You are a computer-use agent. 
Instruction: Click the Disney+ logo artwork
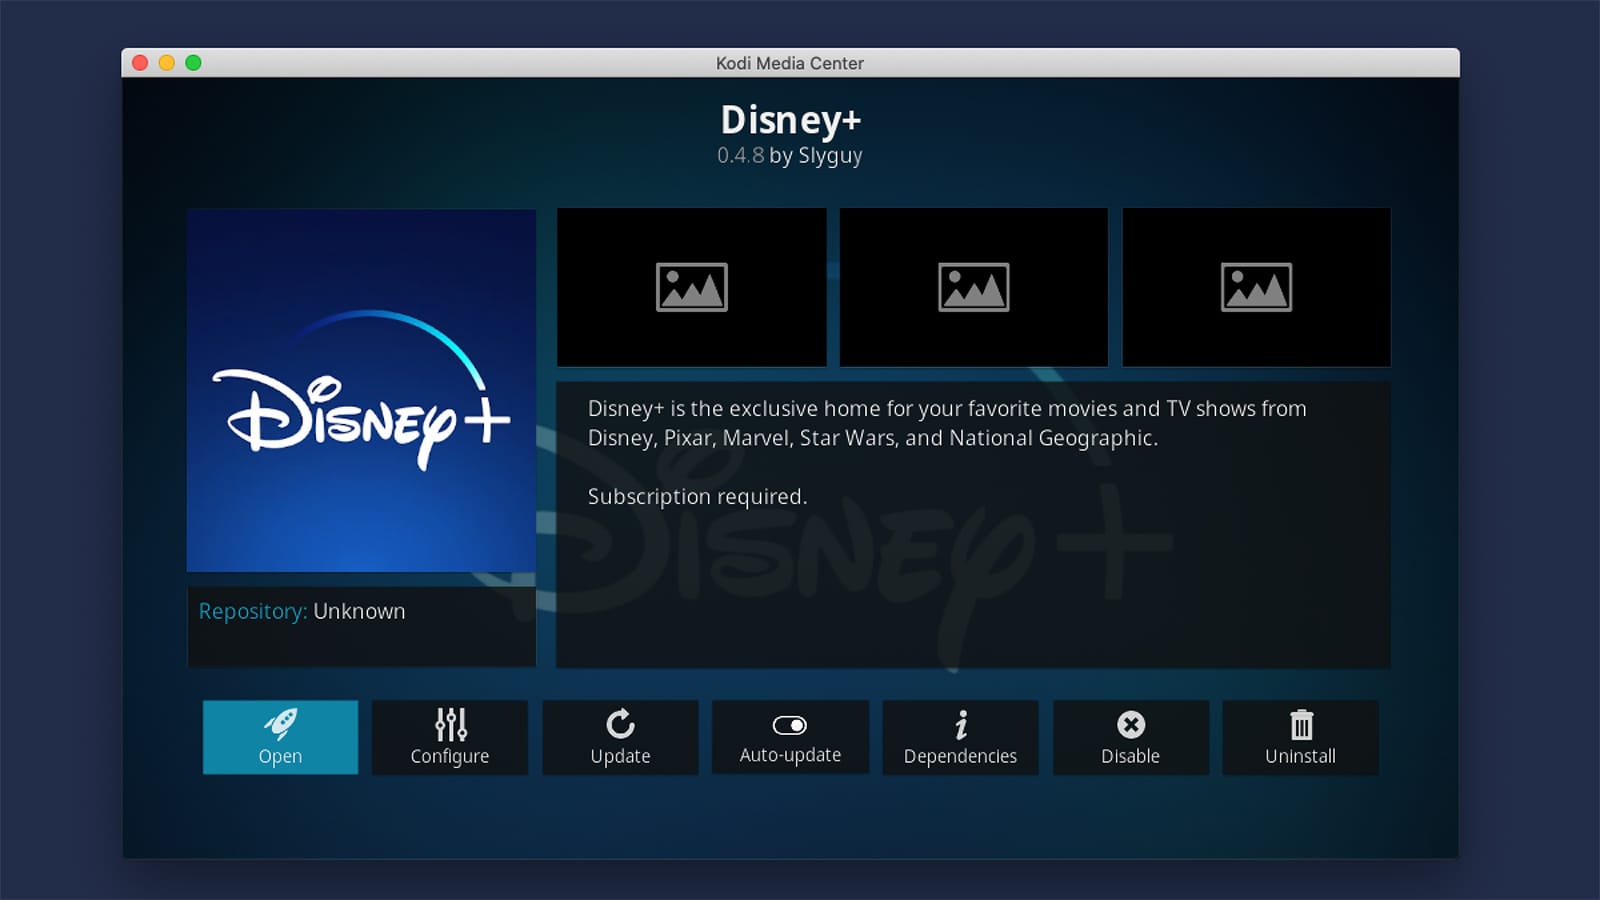tap(361, 390)
